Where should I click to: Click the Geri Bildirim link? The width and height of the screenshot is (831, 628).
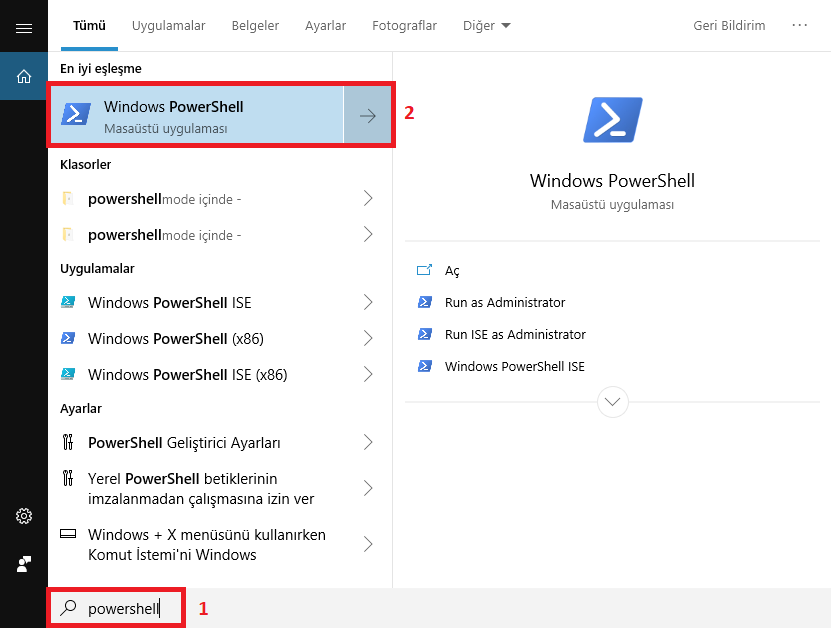tap(729, 26)
